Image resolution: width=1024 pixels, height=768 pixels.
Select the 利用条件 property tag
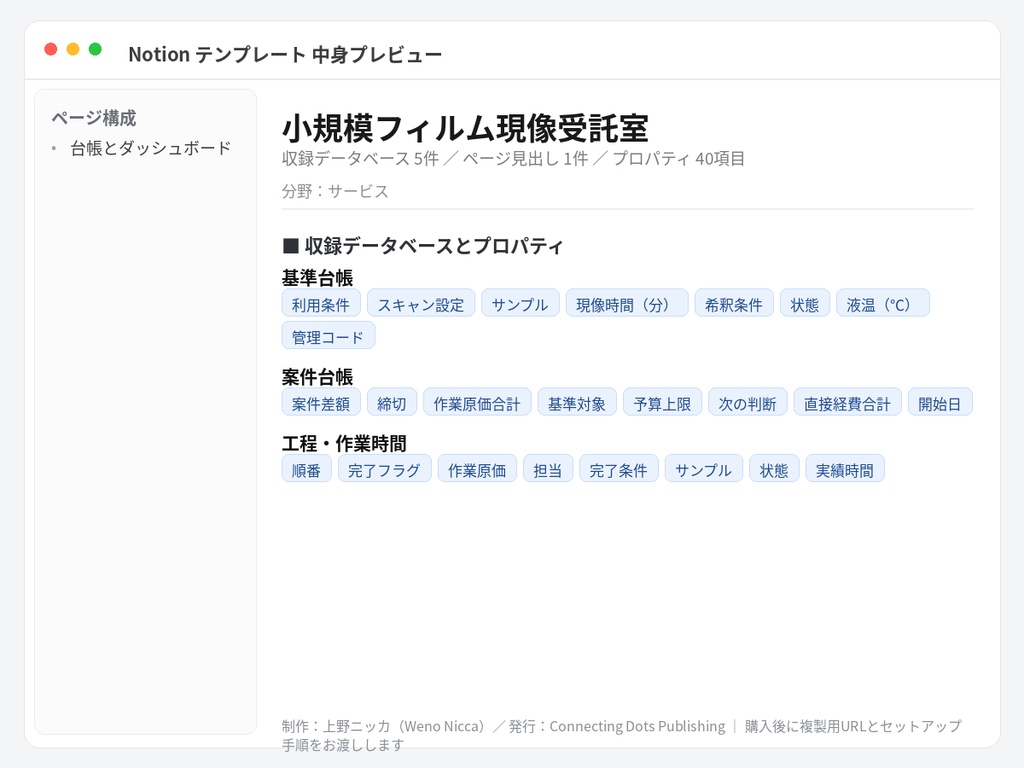(x=321, y=303)
